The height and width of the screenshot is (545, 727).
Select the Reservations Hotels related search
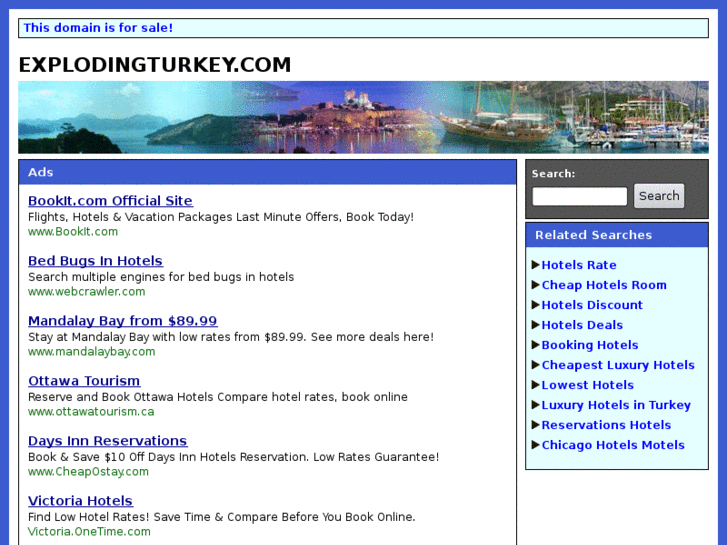click(606, 424)
